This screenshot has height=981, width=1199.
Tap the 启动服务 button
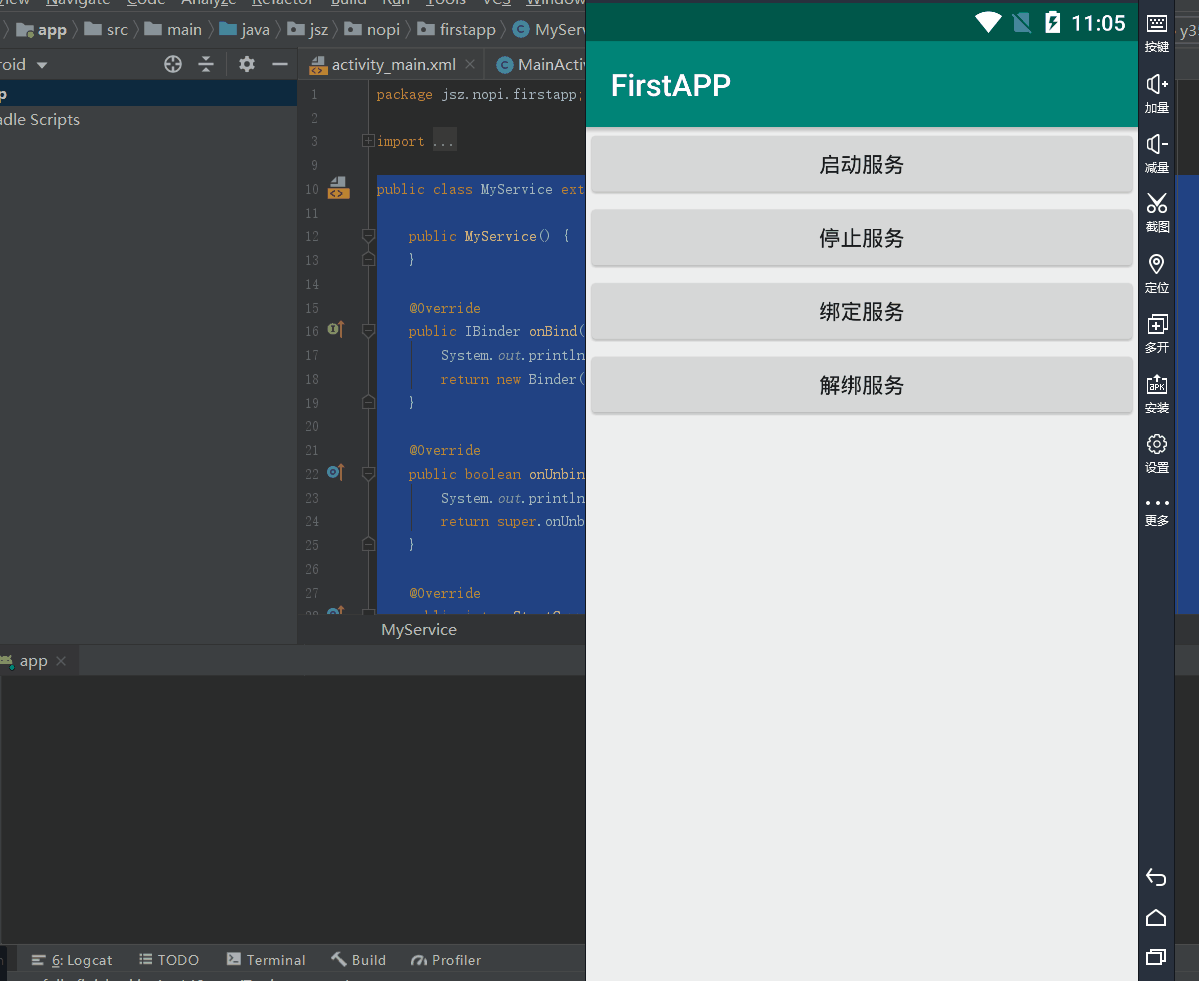point(861,165)
